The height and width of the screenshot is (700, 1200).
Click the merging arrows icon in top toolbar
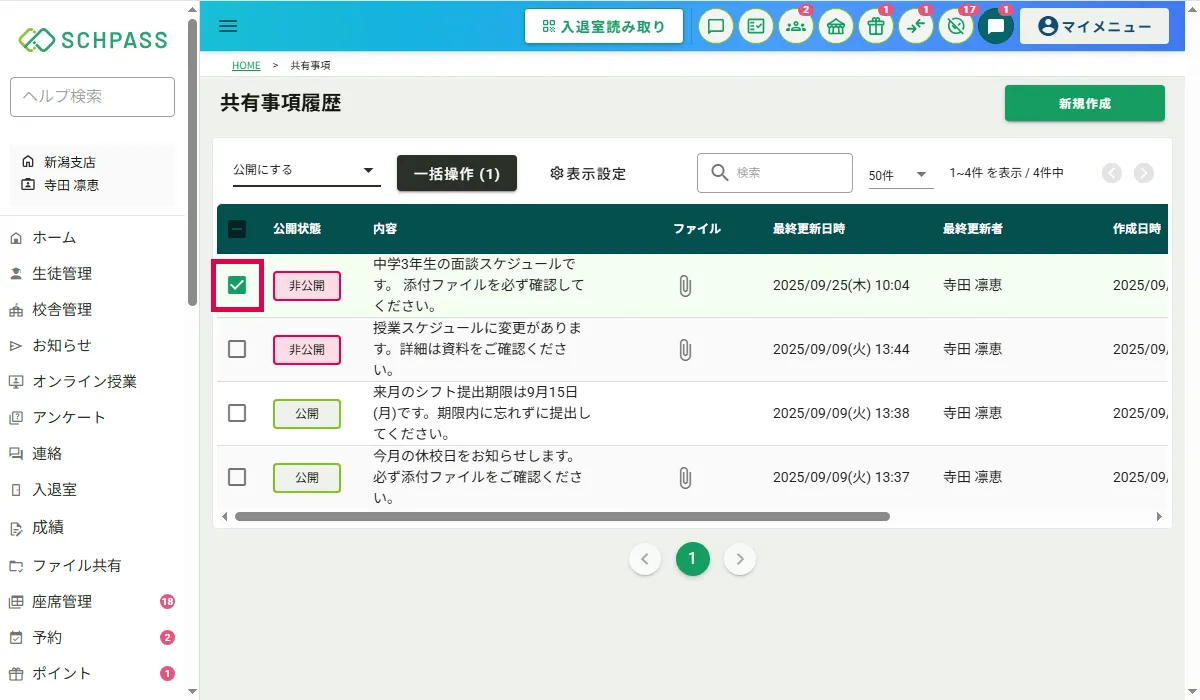pyautogui.click(x=915, y=27)
